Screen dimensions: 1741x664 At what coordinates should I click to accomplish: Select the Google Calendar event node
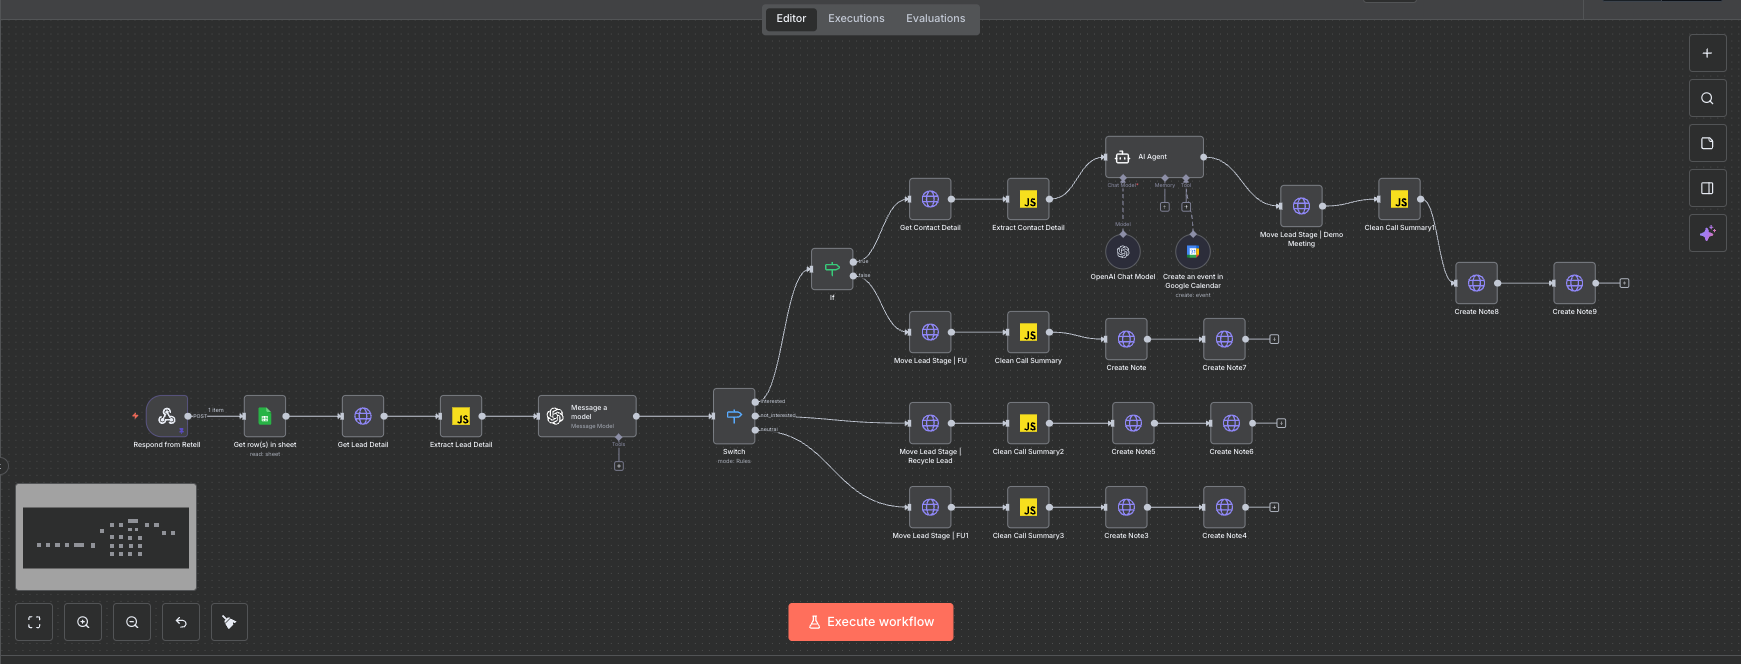point(1192,252)
